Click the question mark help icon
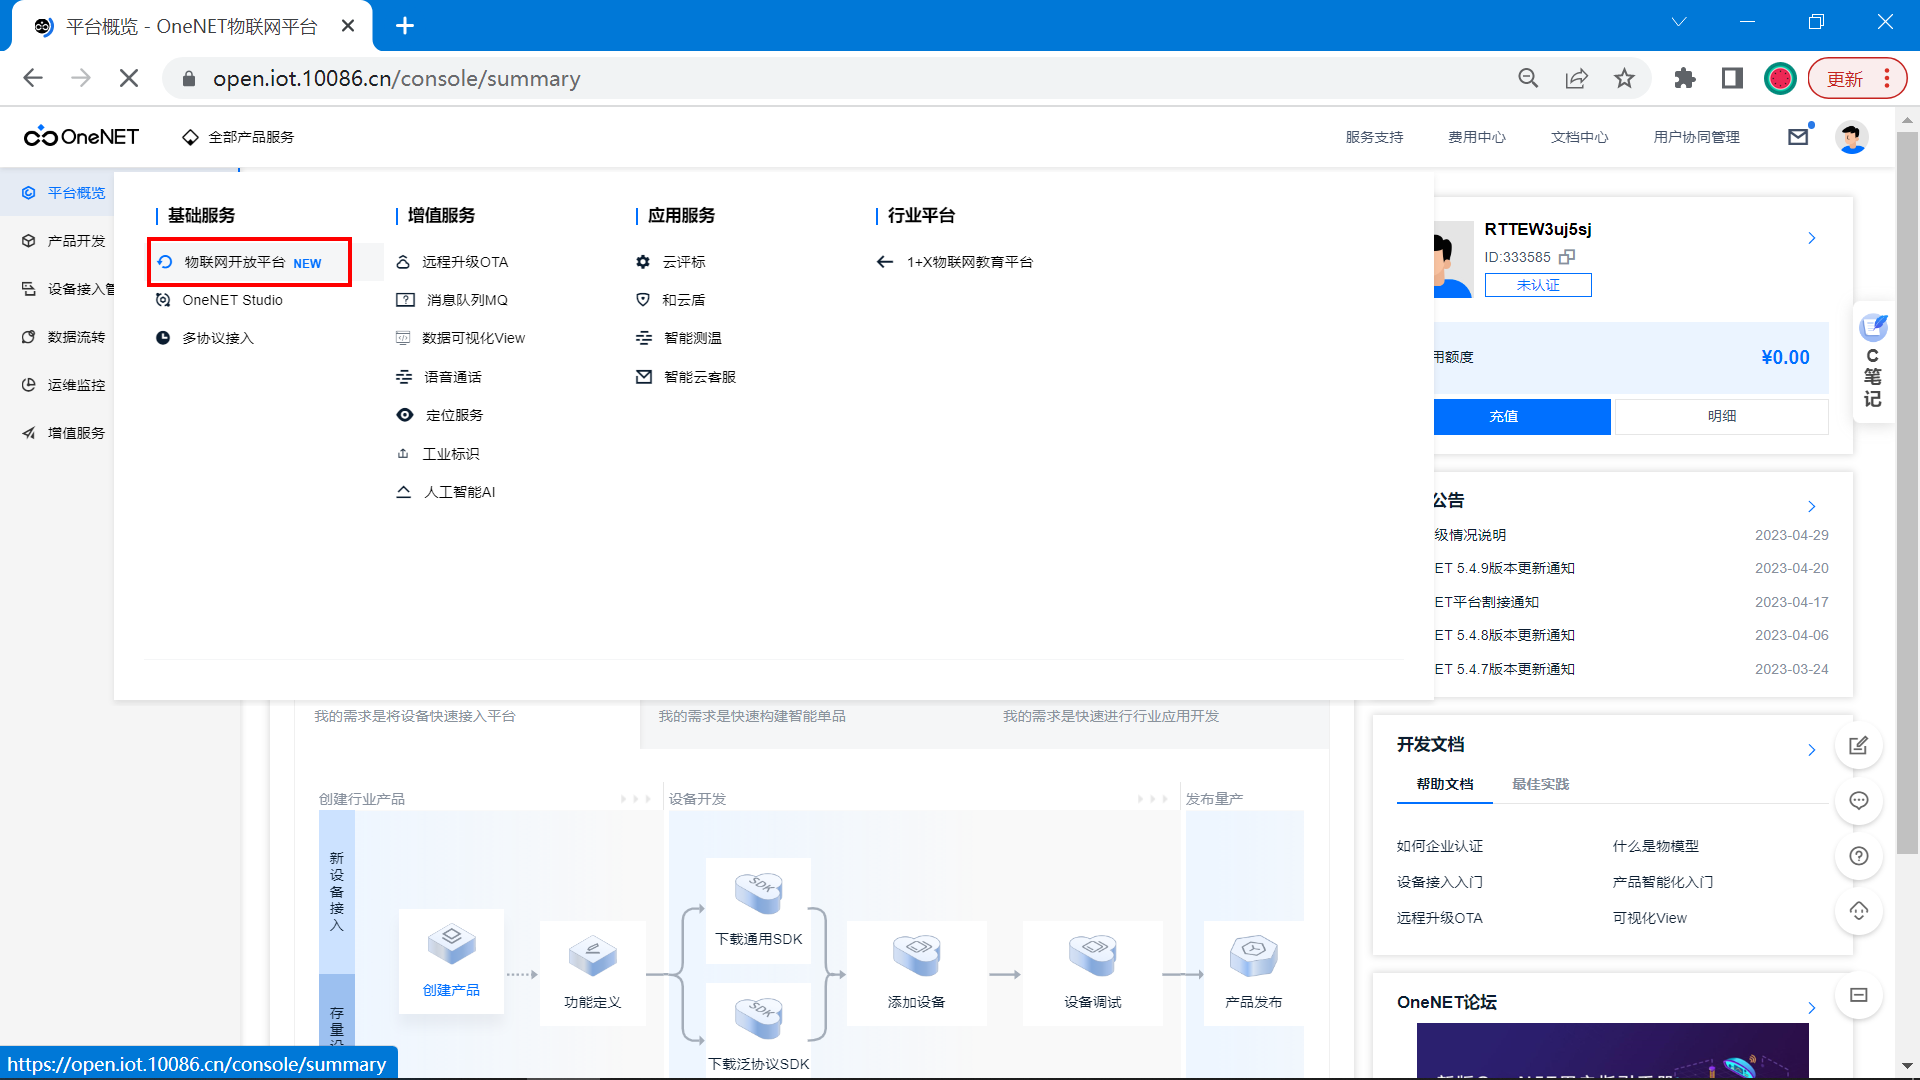The width and height of the screenshot is (1920, 1080). click(1858, 856)
